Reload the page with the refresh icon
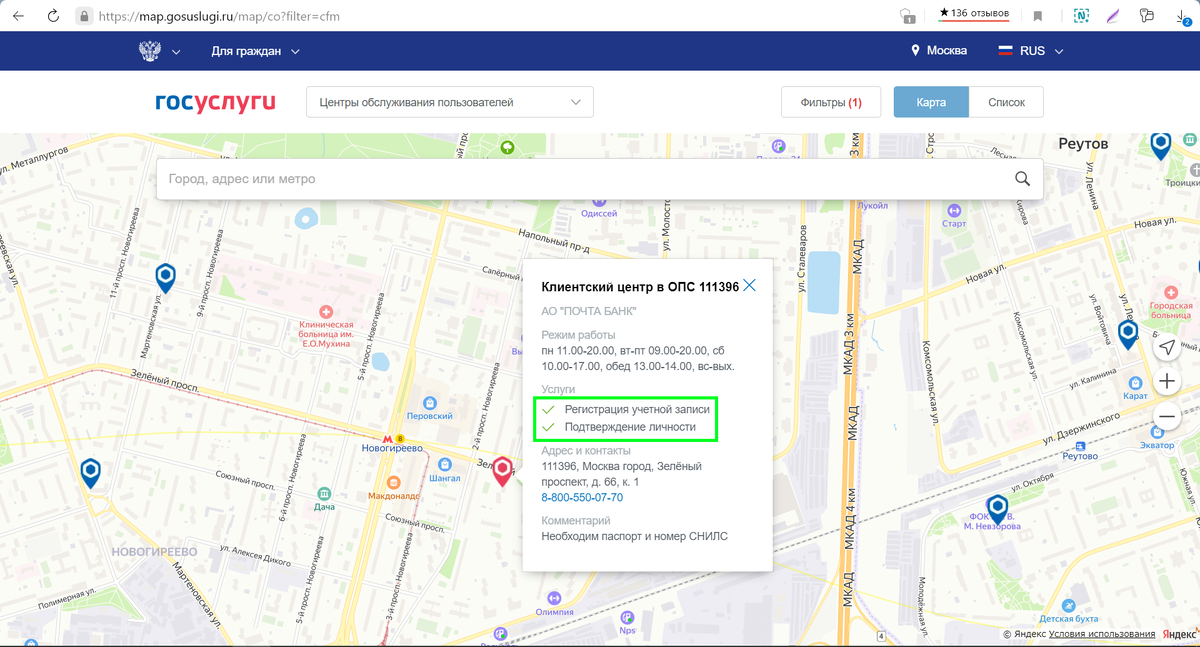Screen dimensions: 1200x647 pyautogui.click(x=53, y=16)
